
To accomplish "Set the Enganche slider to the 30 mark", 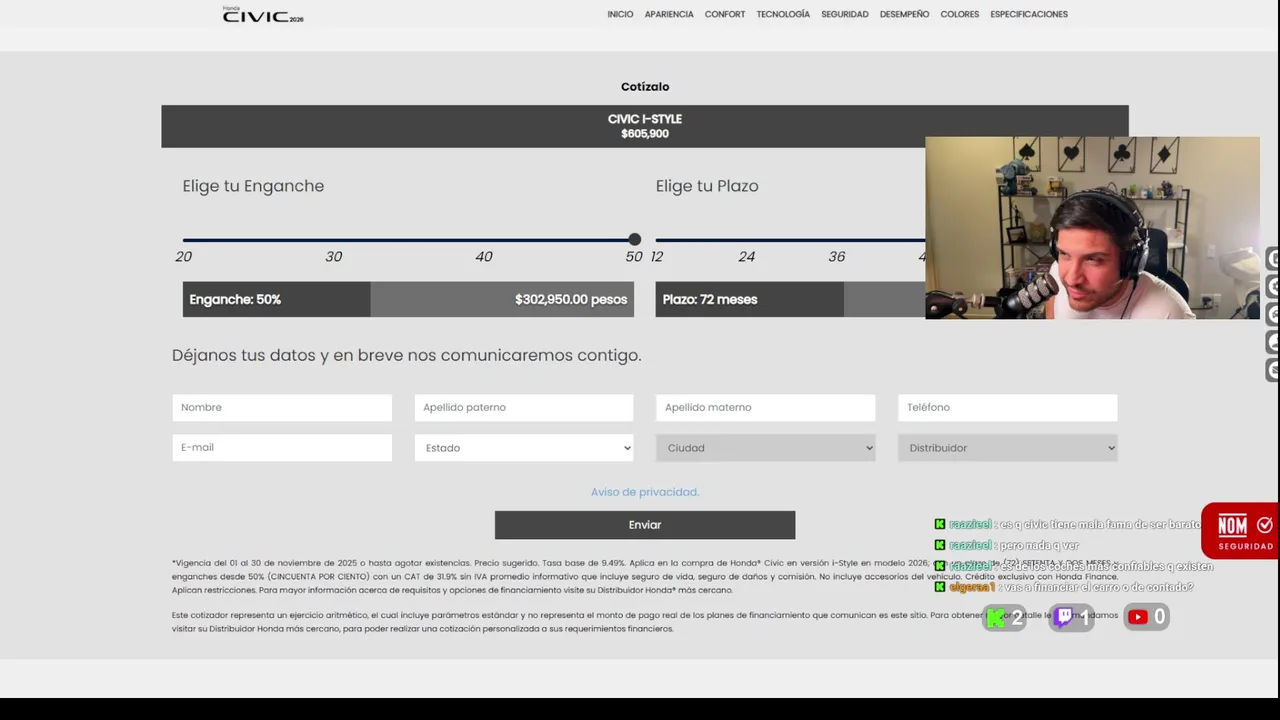I will (x=333, y=240).
